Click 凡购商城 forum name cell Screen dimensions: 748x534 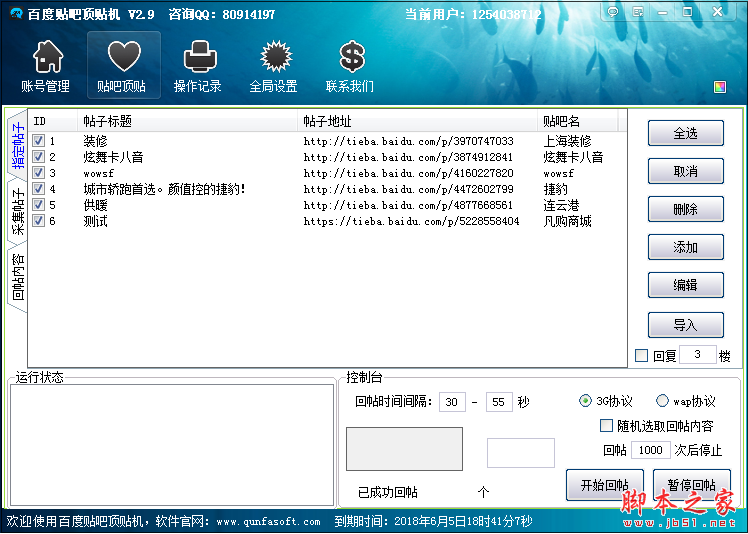point(567,221)
